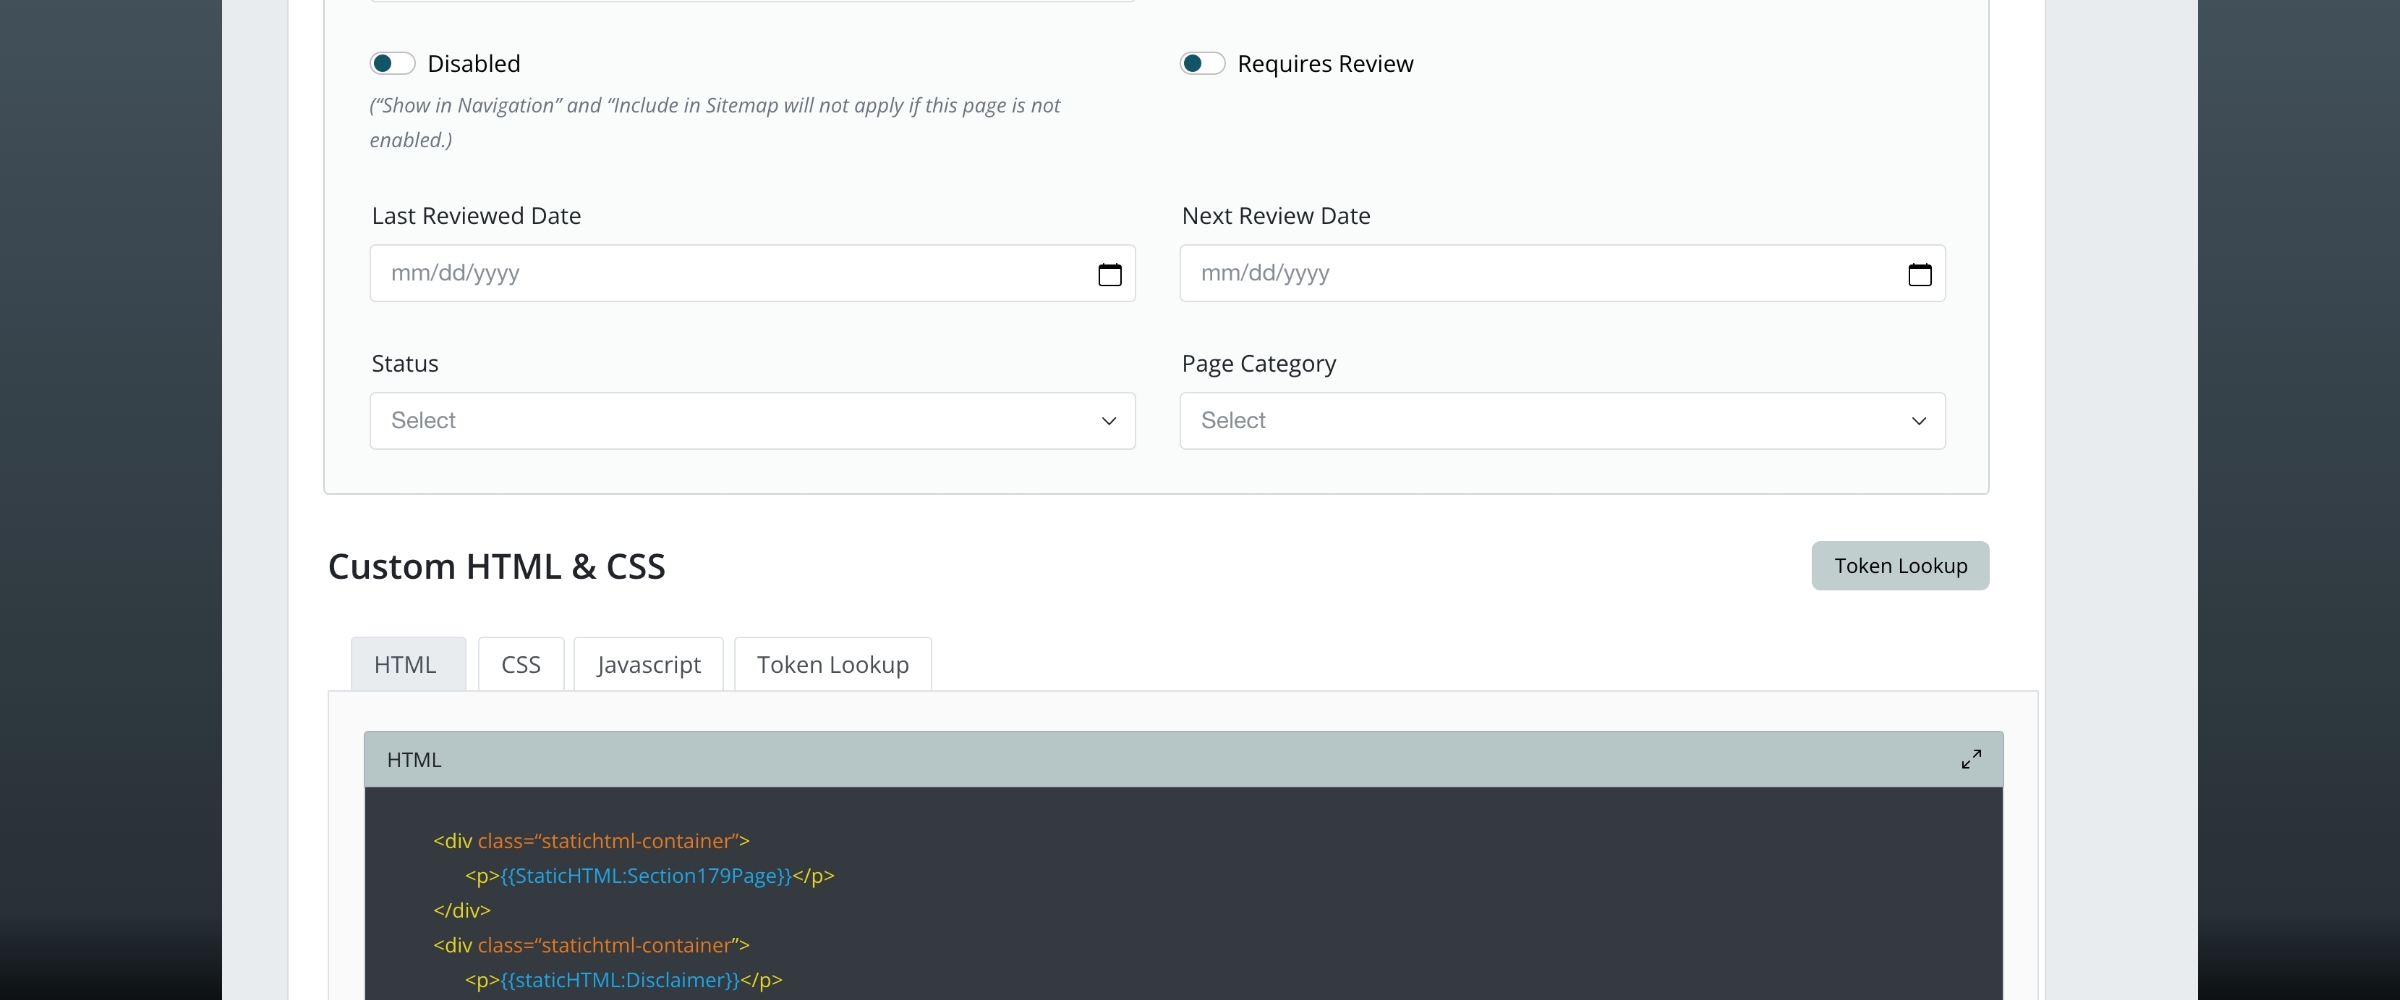Expand the Status select chevron

click(1108, 421)
